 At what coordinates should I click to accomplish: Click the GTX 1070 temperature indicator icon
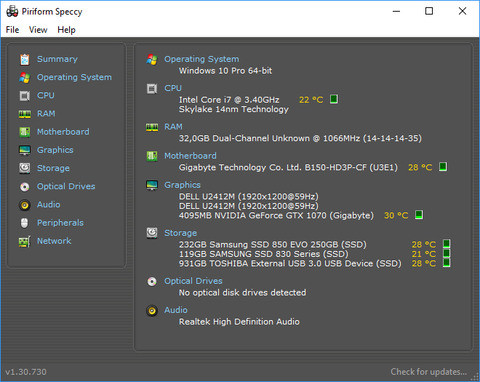[x=419, y=215]
